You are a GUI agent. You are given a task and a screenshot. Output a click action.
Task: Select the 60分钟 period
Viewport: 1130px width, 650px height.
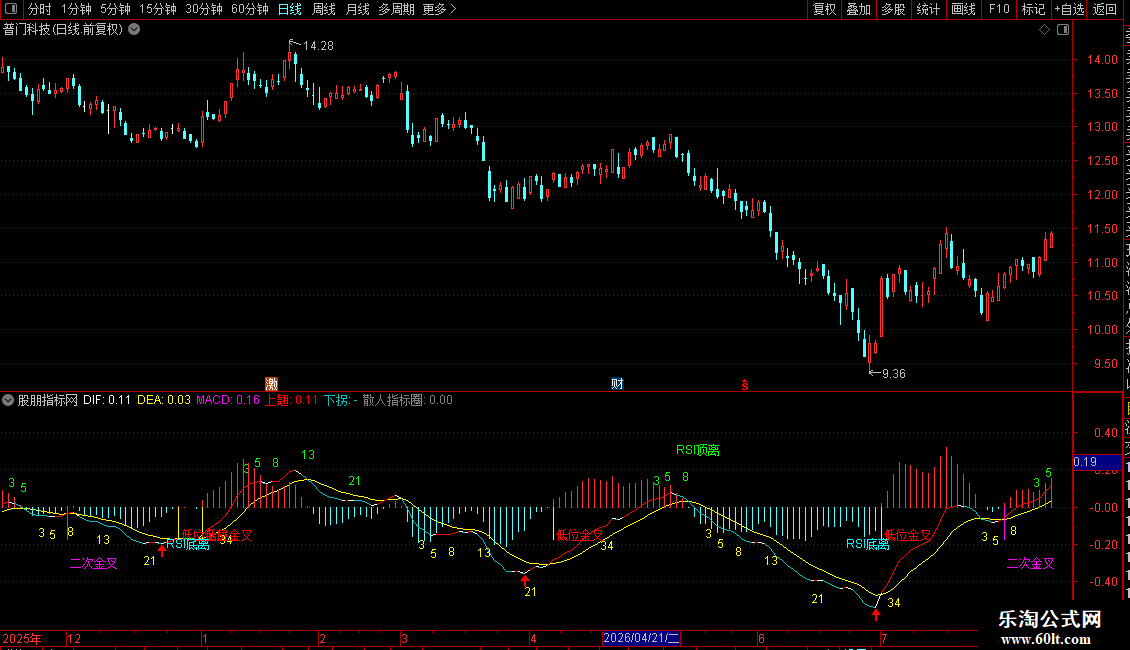(250, 9)
